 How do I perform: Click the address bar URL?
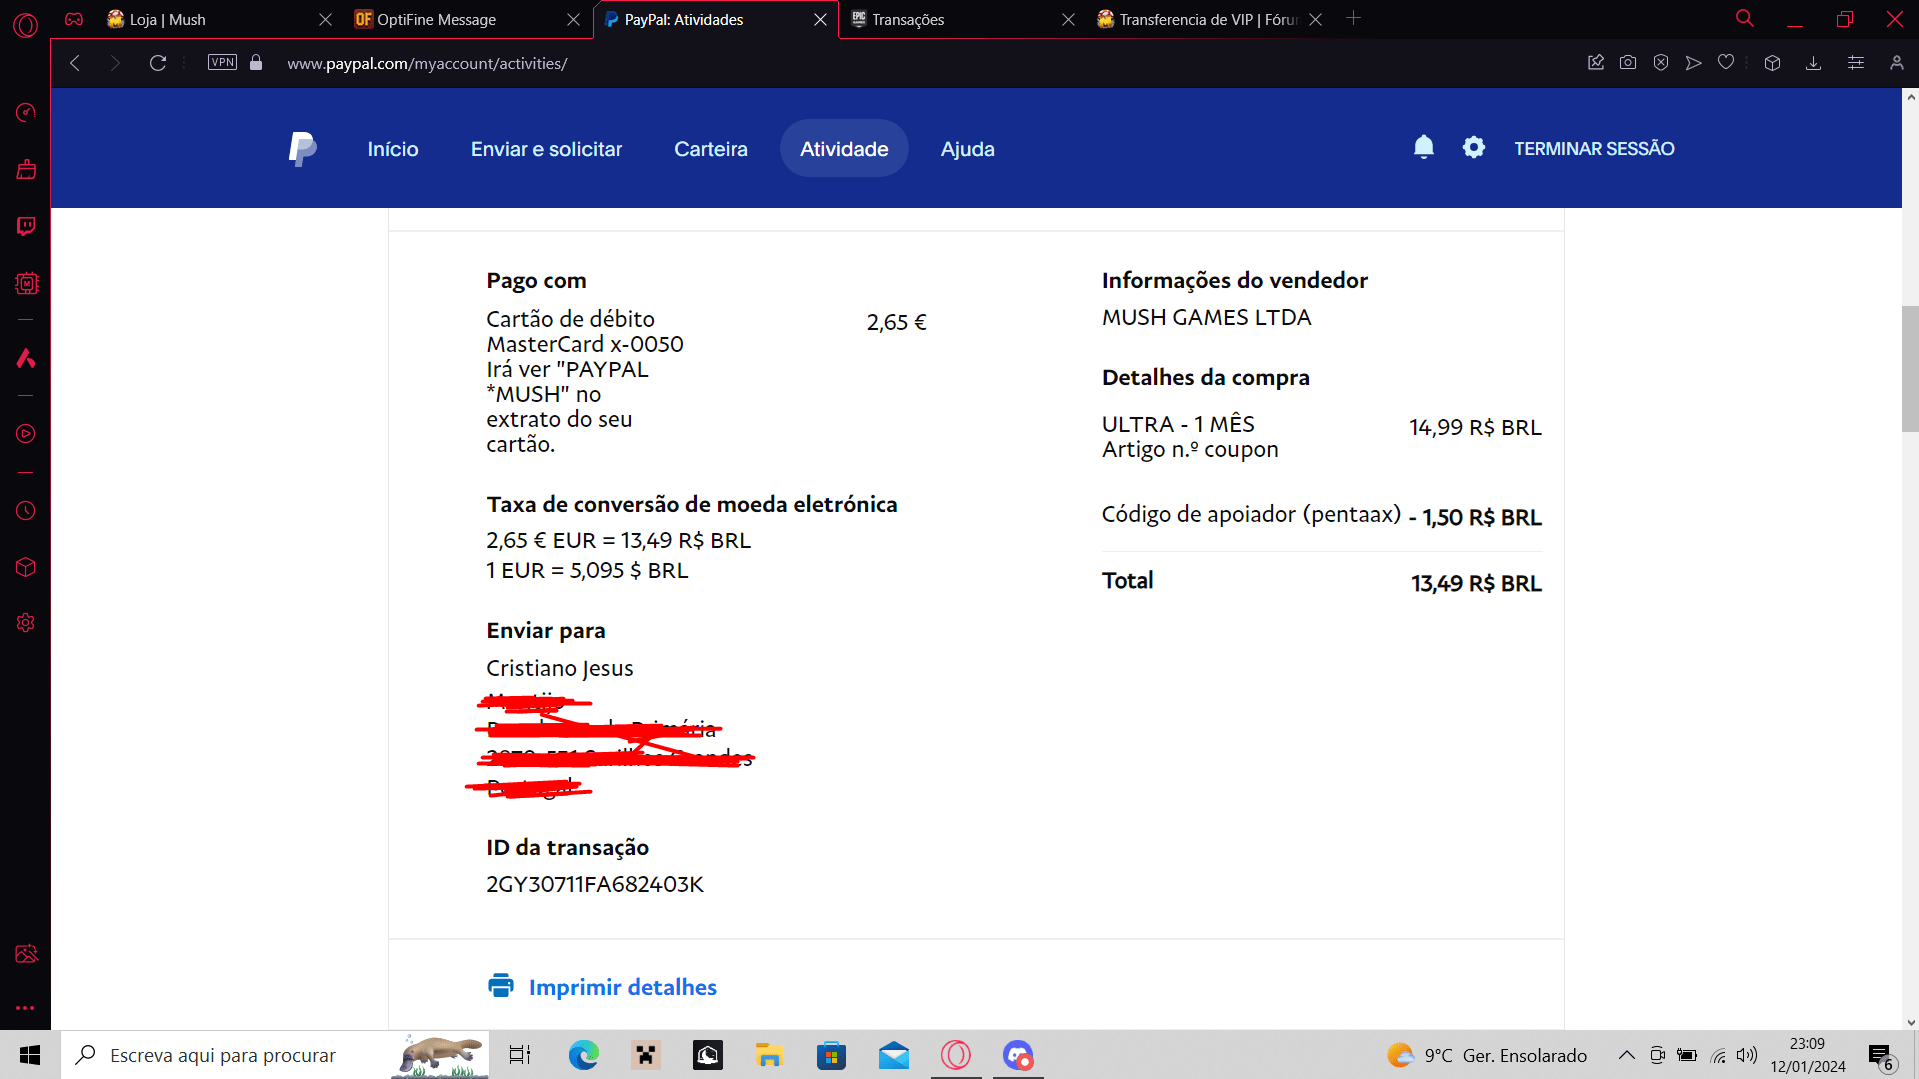427,63
